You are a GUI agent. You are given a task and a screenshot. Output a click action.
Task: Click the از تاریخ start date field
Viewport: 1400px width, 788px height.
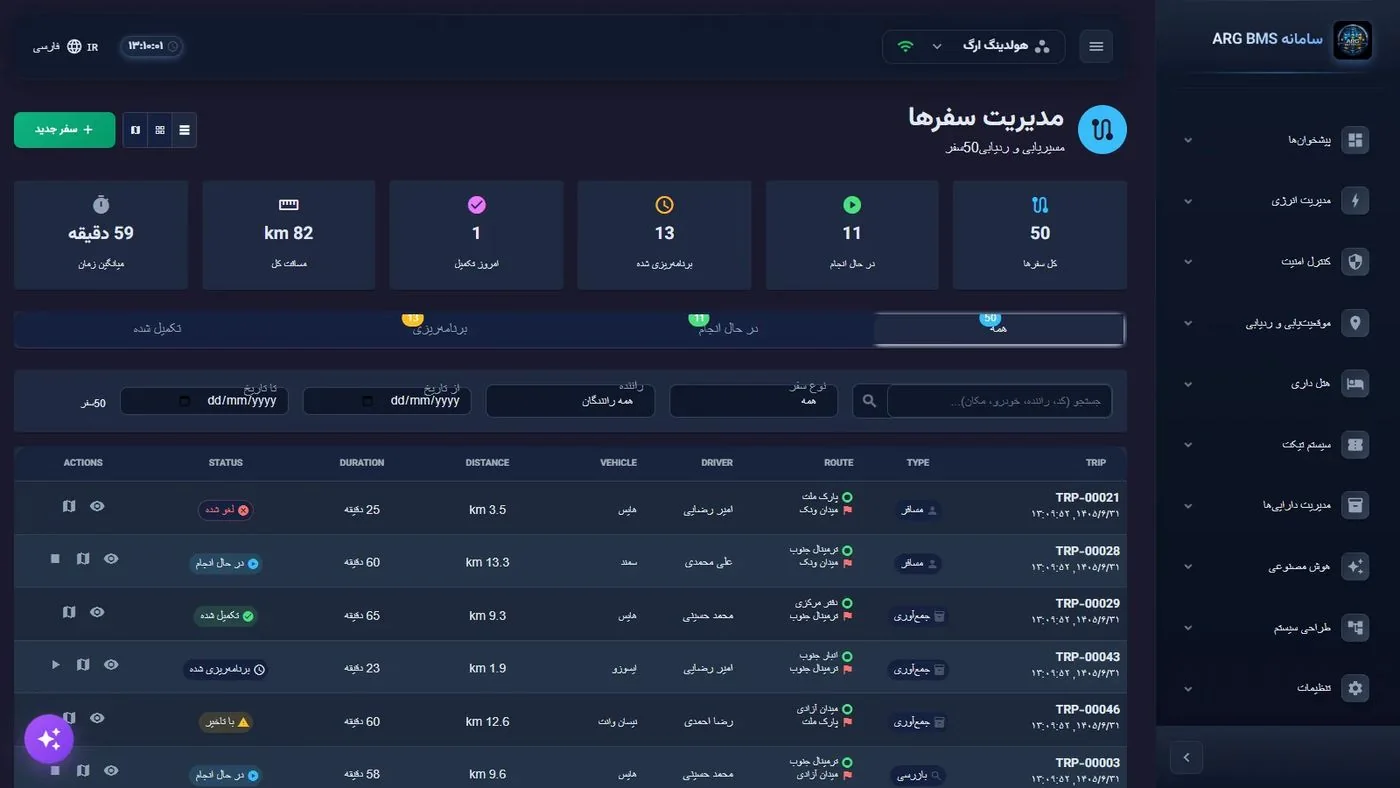click(x=387, y=401)
